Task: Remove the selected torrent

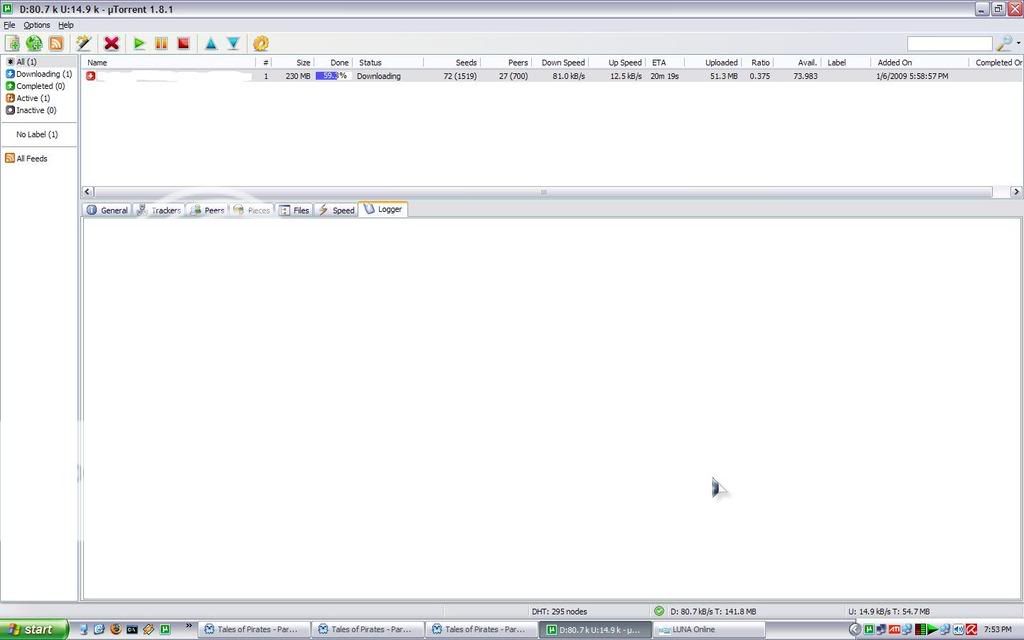Action: [111, 43]
